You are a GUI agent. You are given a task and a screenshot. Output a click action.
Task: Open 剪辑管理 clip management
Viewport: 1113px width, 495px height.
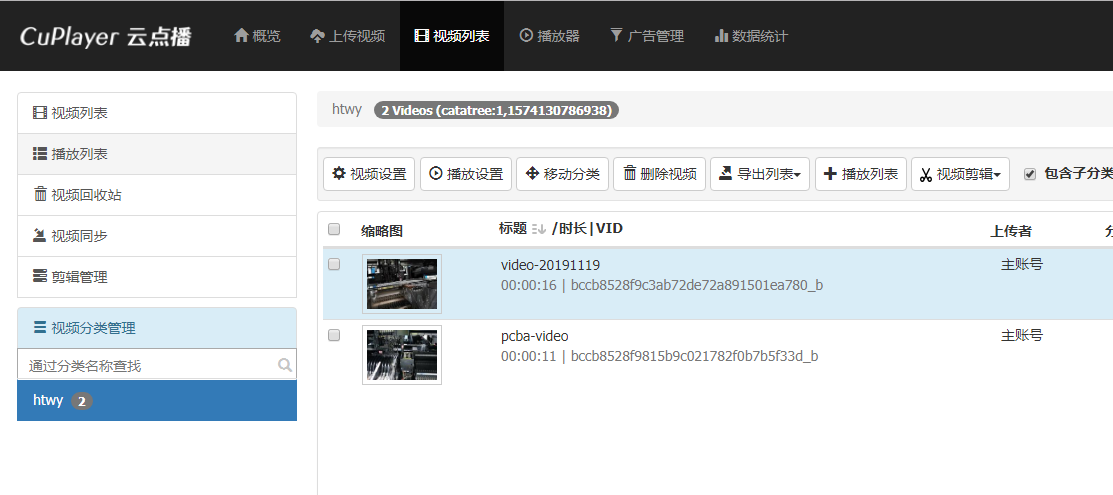pyautogui.click(x=157, y=277)
